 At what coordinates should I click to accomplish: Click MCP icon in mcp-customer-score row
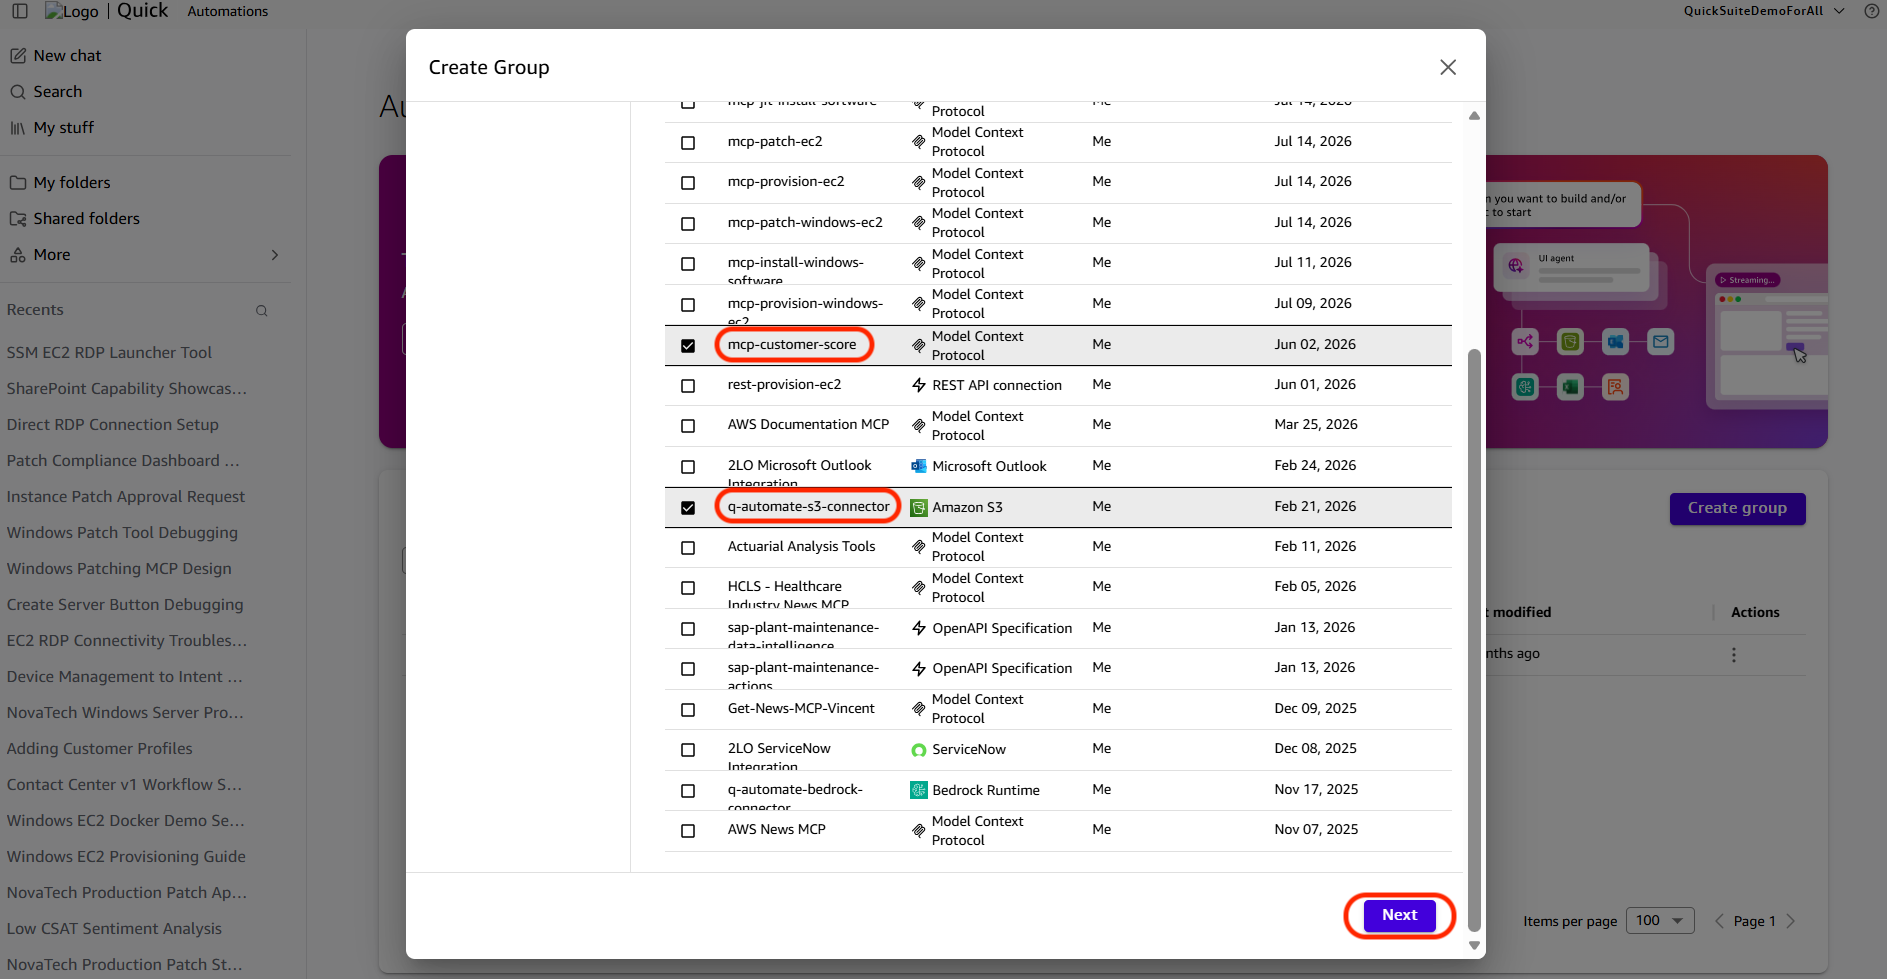point(919,345)
